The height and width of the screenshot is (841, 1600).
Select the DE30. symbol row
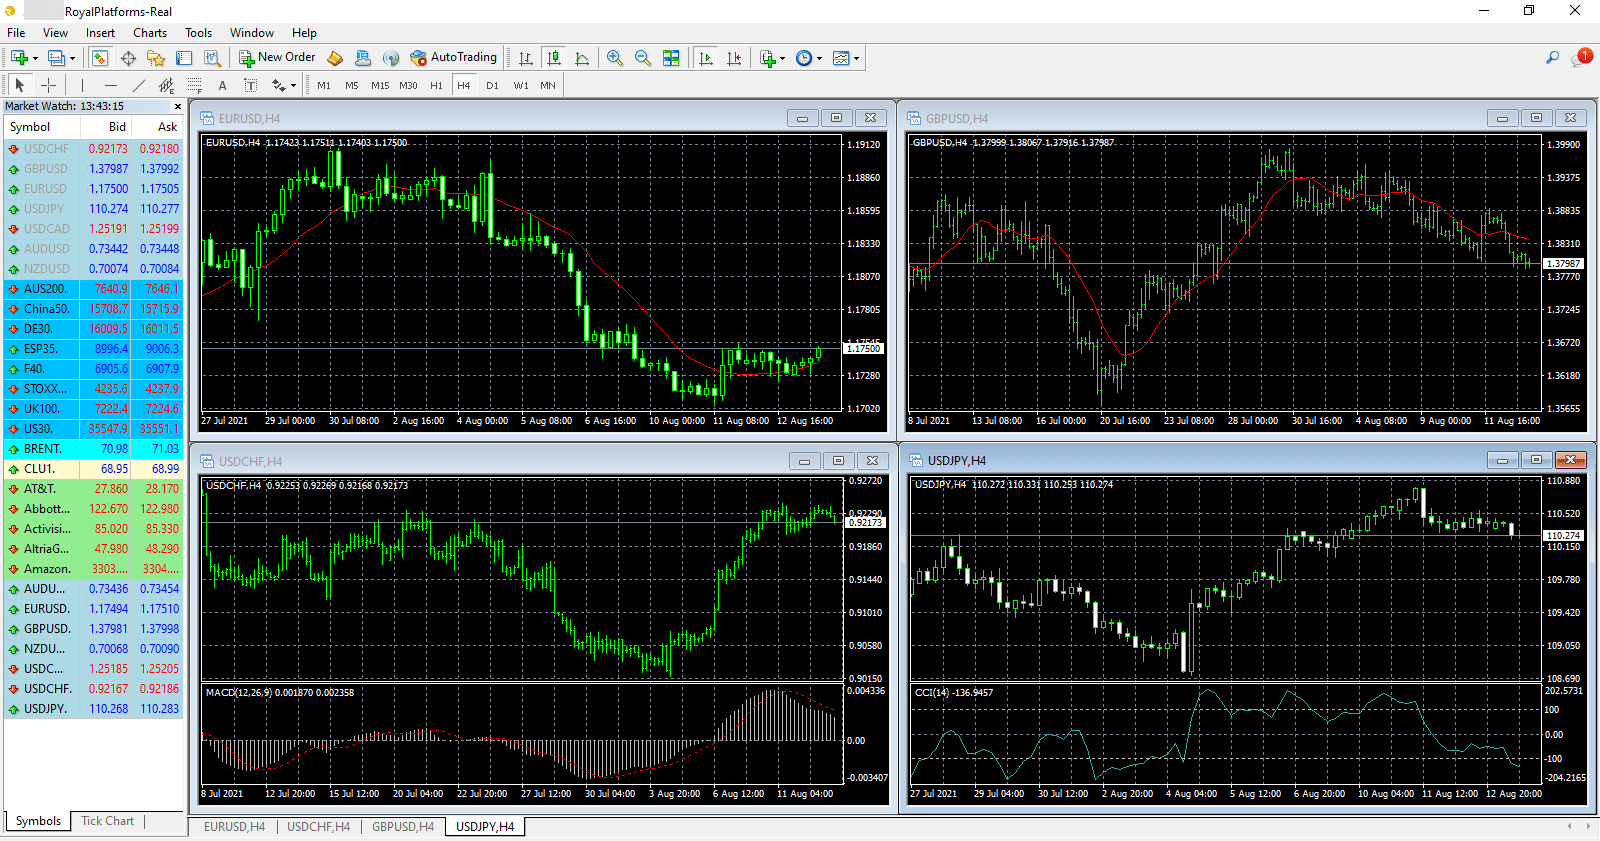pyautogui.click(x=93, y=329)
